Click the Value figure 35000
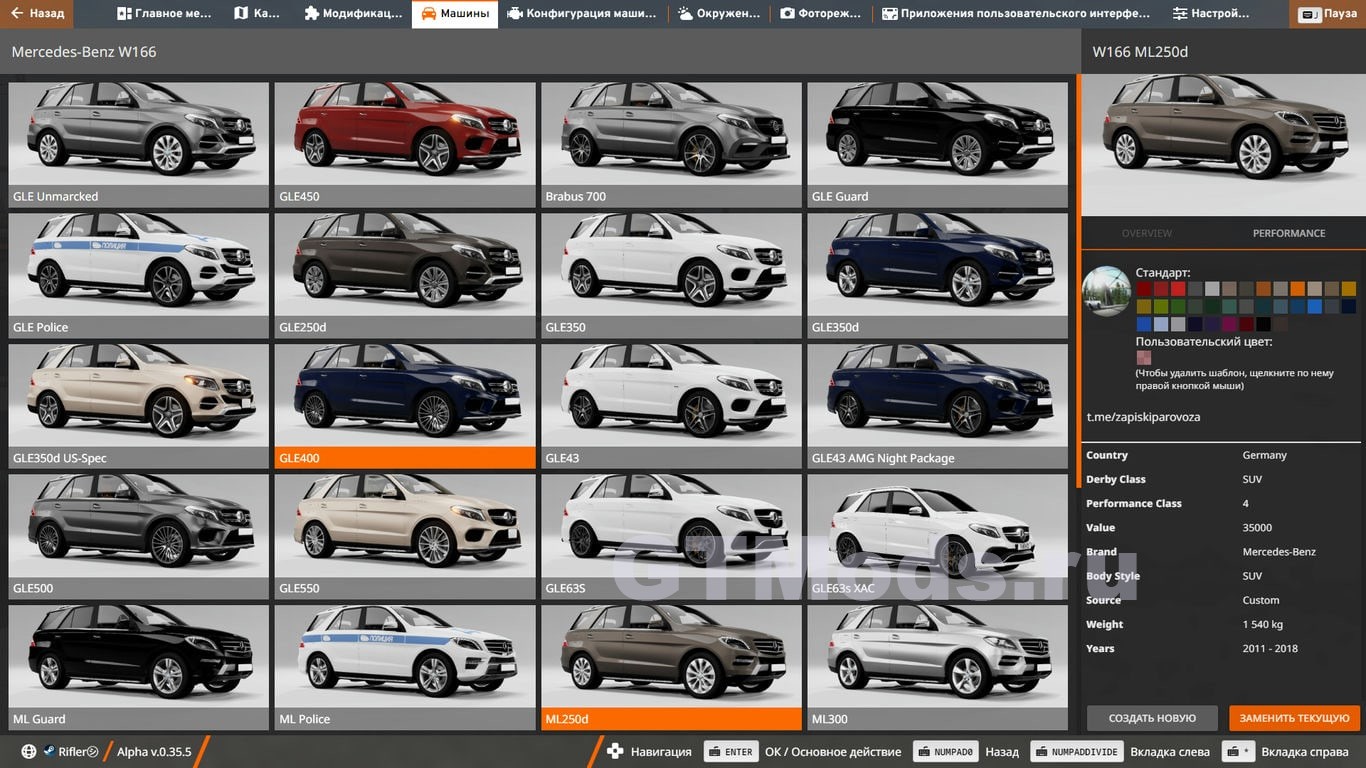Screen dimensions: 1366x768 coord(1257,528)
